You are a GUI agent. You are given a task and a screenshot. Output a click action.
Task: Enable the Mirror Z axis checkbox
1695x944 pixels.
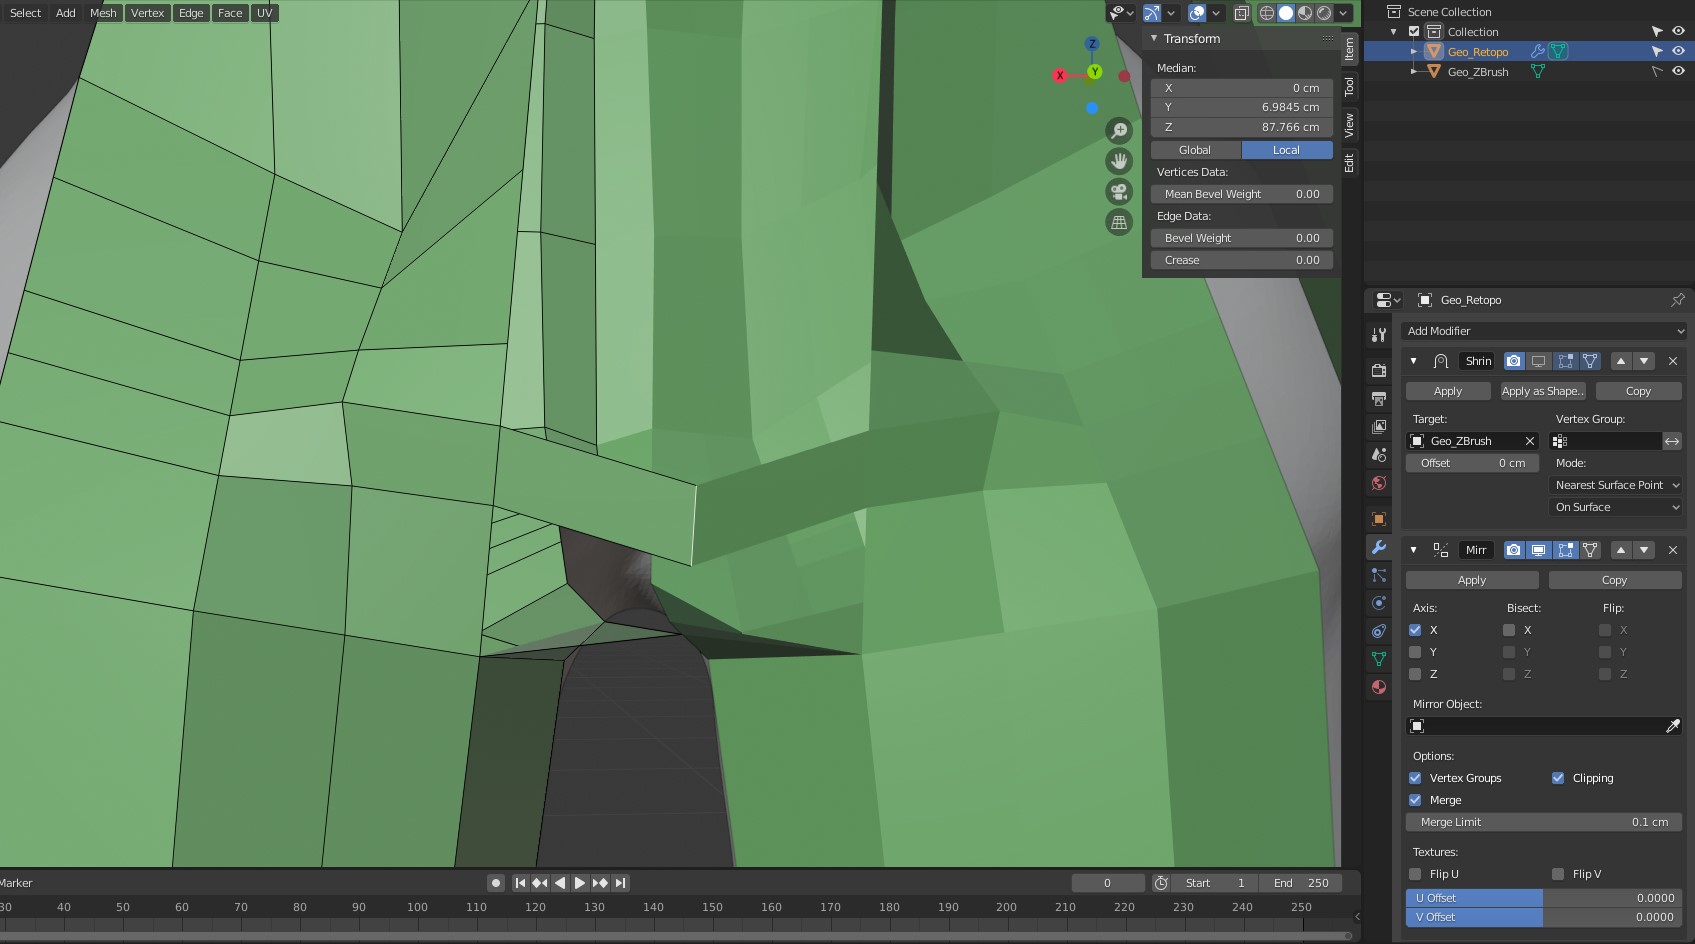coord(1415,674)
